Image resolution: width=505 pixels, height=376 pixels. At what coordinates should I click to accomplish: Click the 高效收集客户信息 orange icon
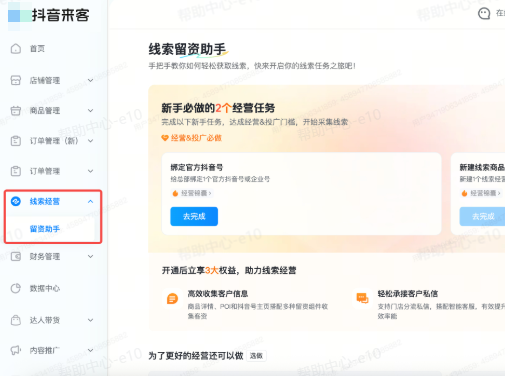pos(172,298)
